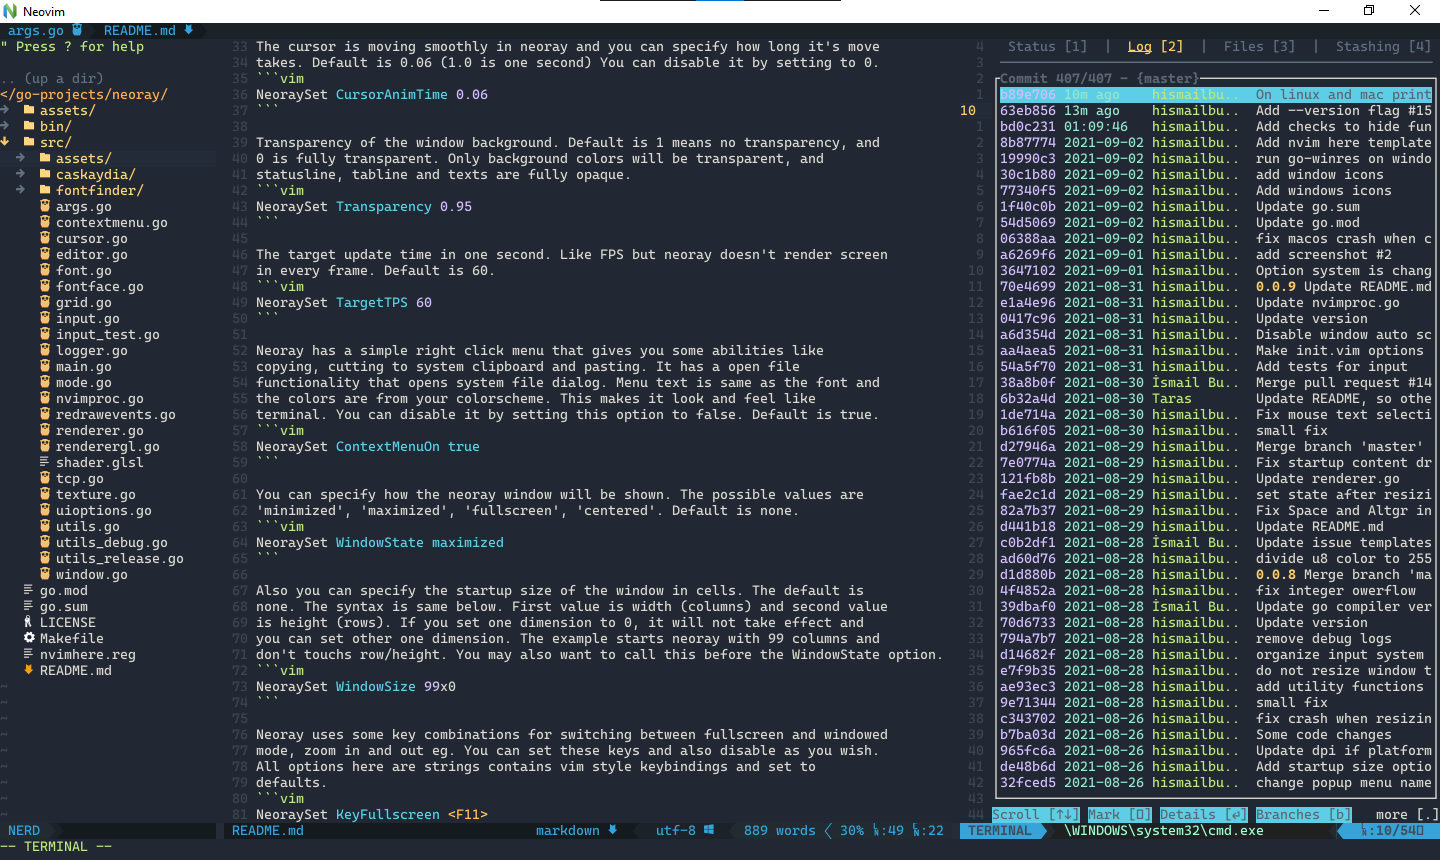Screen dimensions: 1440x860
Task: Click the NERD label in statusline
Action: [x=24, y=830]
